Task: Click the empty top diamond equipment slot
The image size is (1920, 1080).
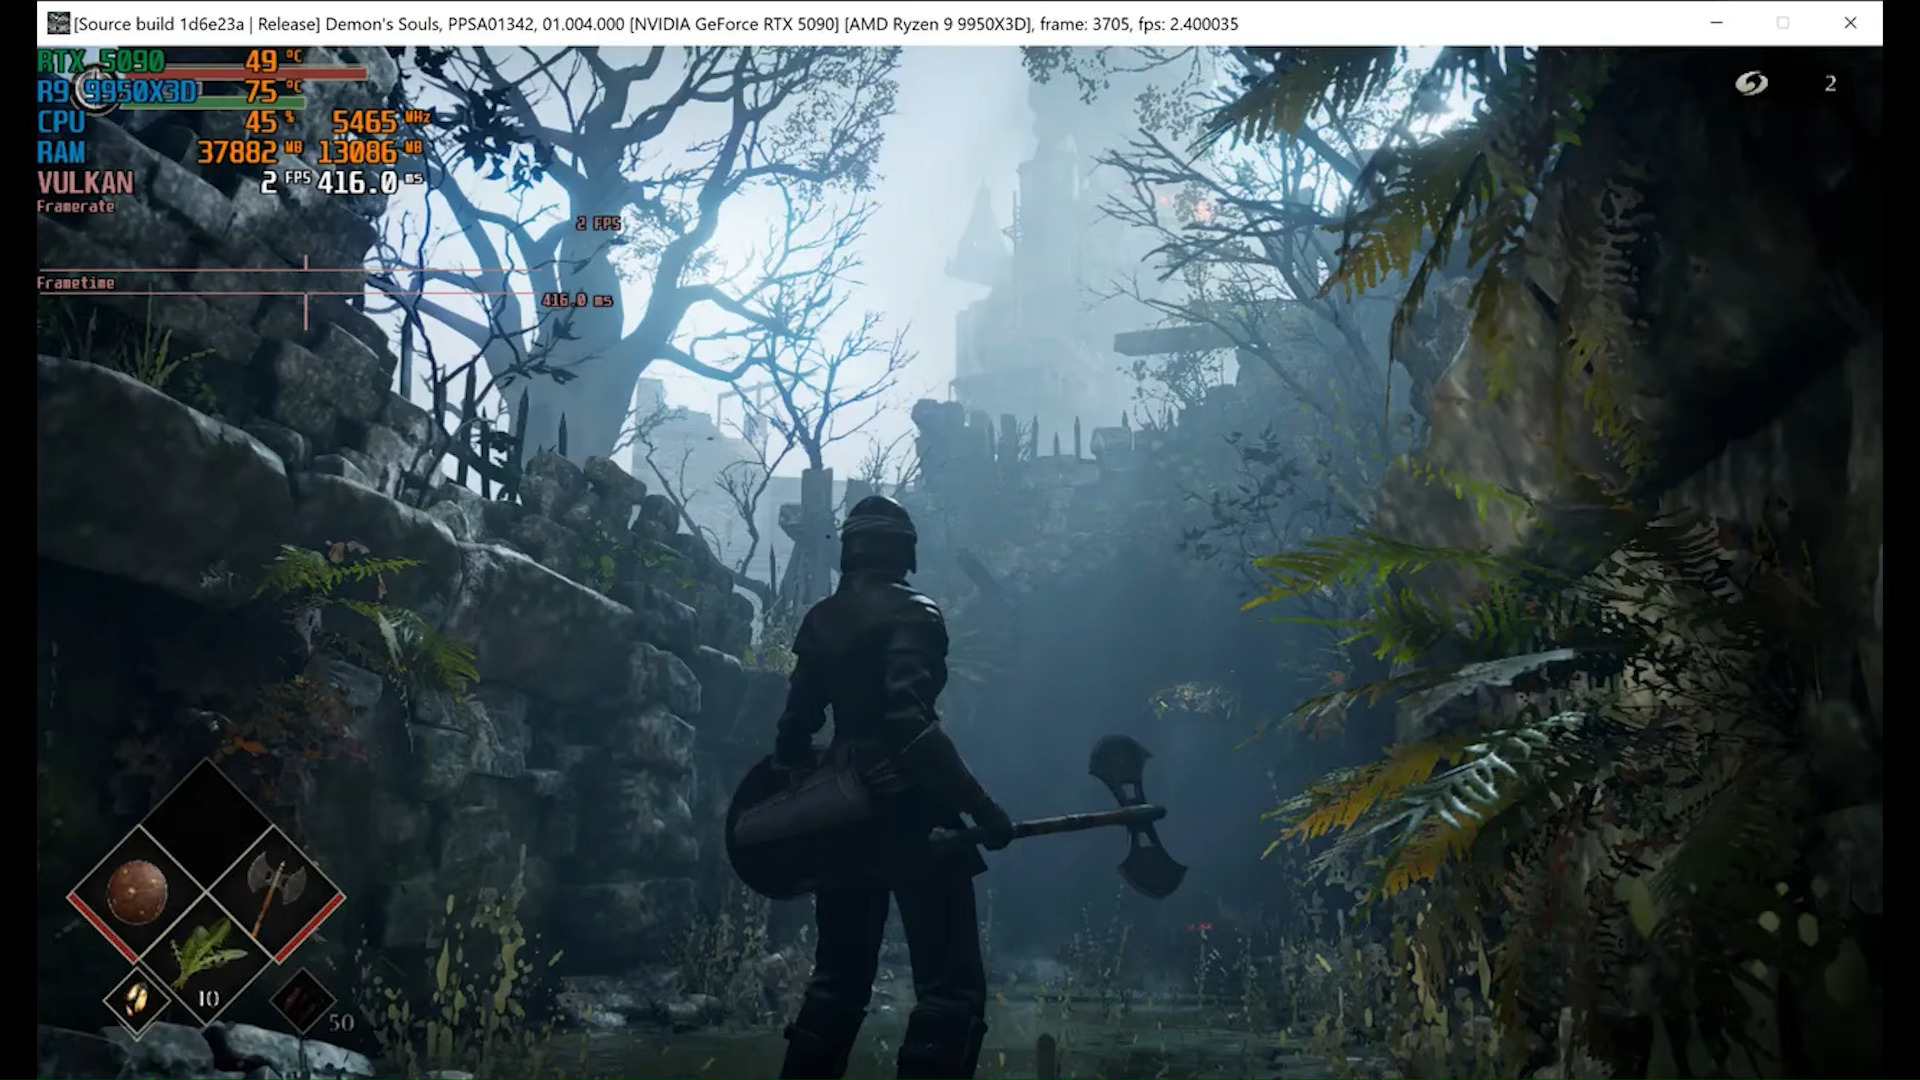Action: [x=207, y=824]
